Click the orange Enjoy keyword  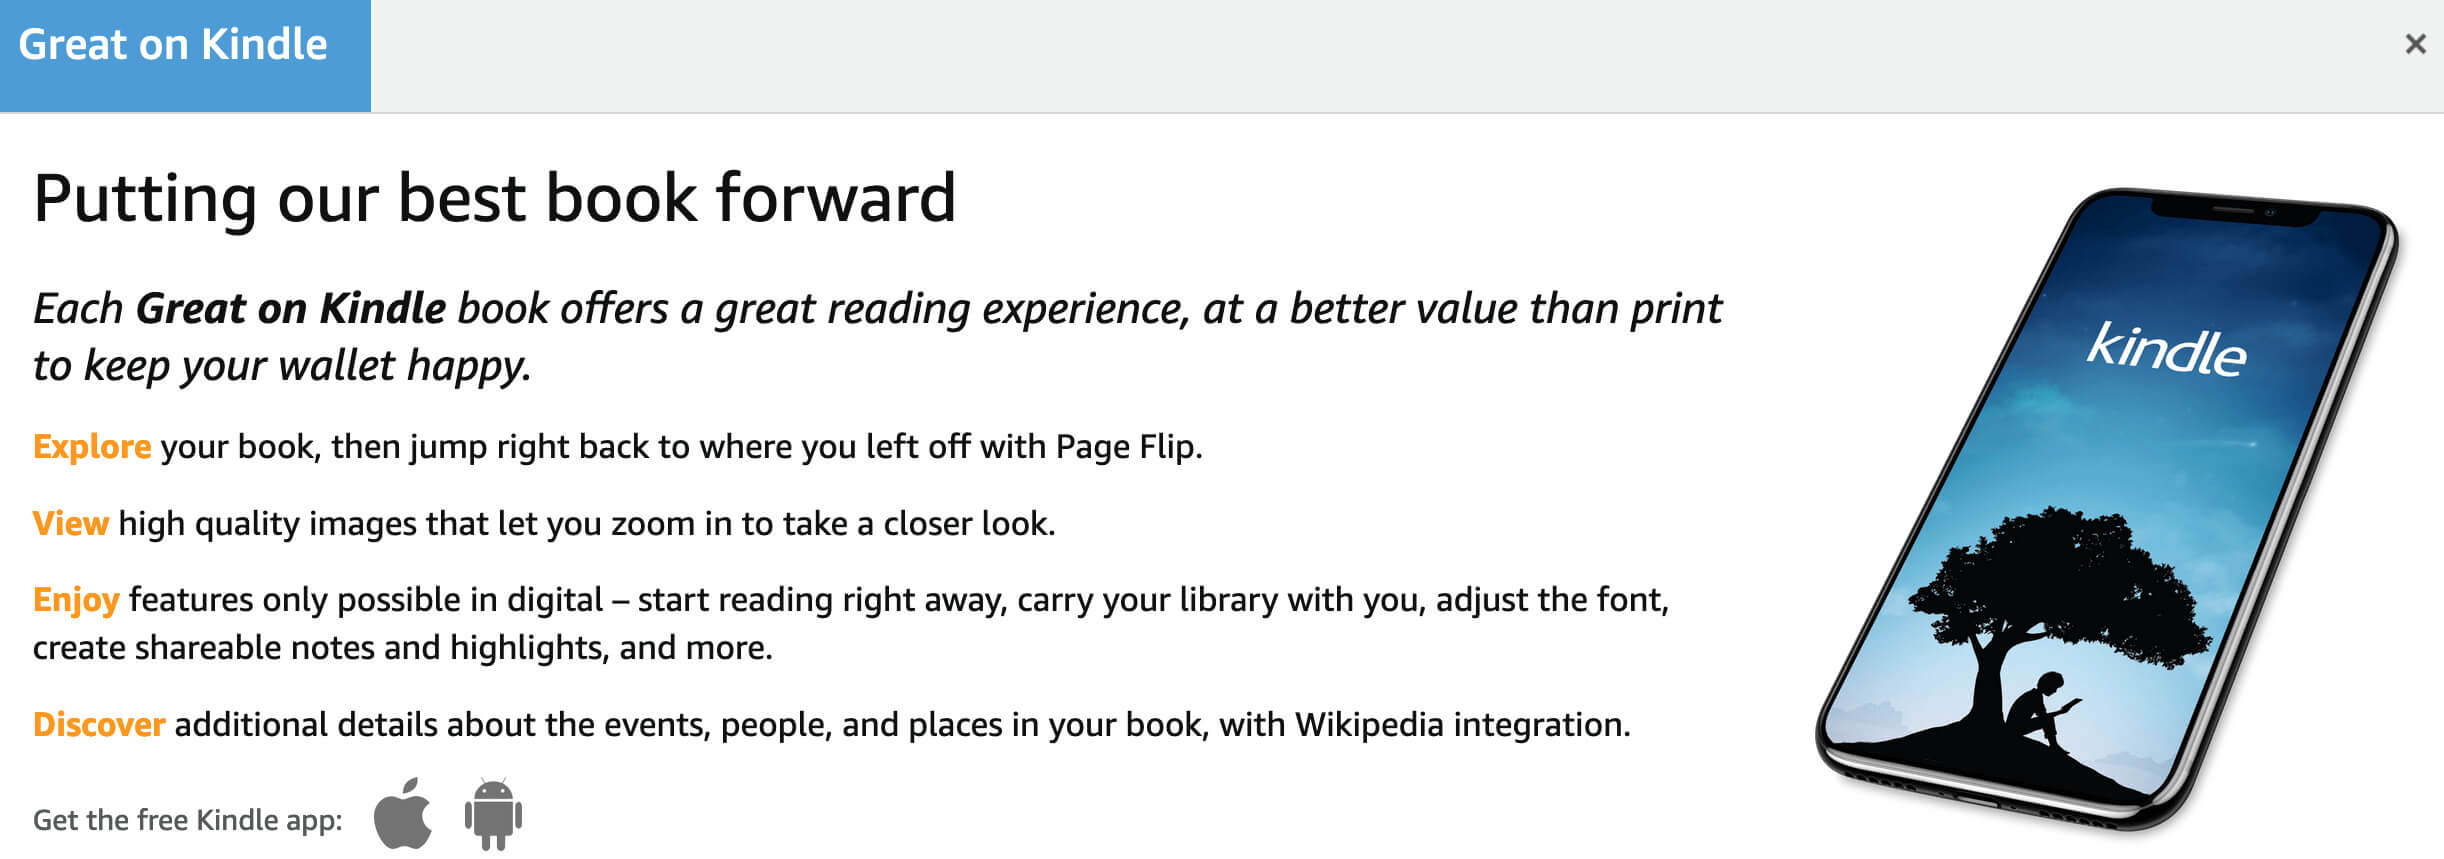tap(76, 600)
